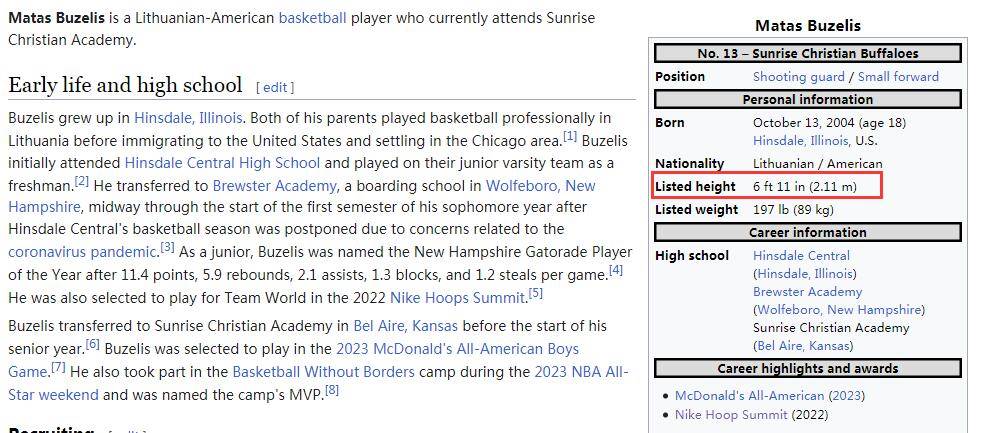Open the Nike Hoops Summit link in article

click(457, 297)
